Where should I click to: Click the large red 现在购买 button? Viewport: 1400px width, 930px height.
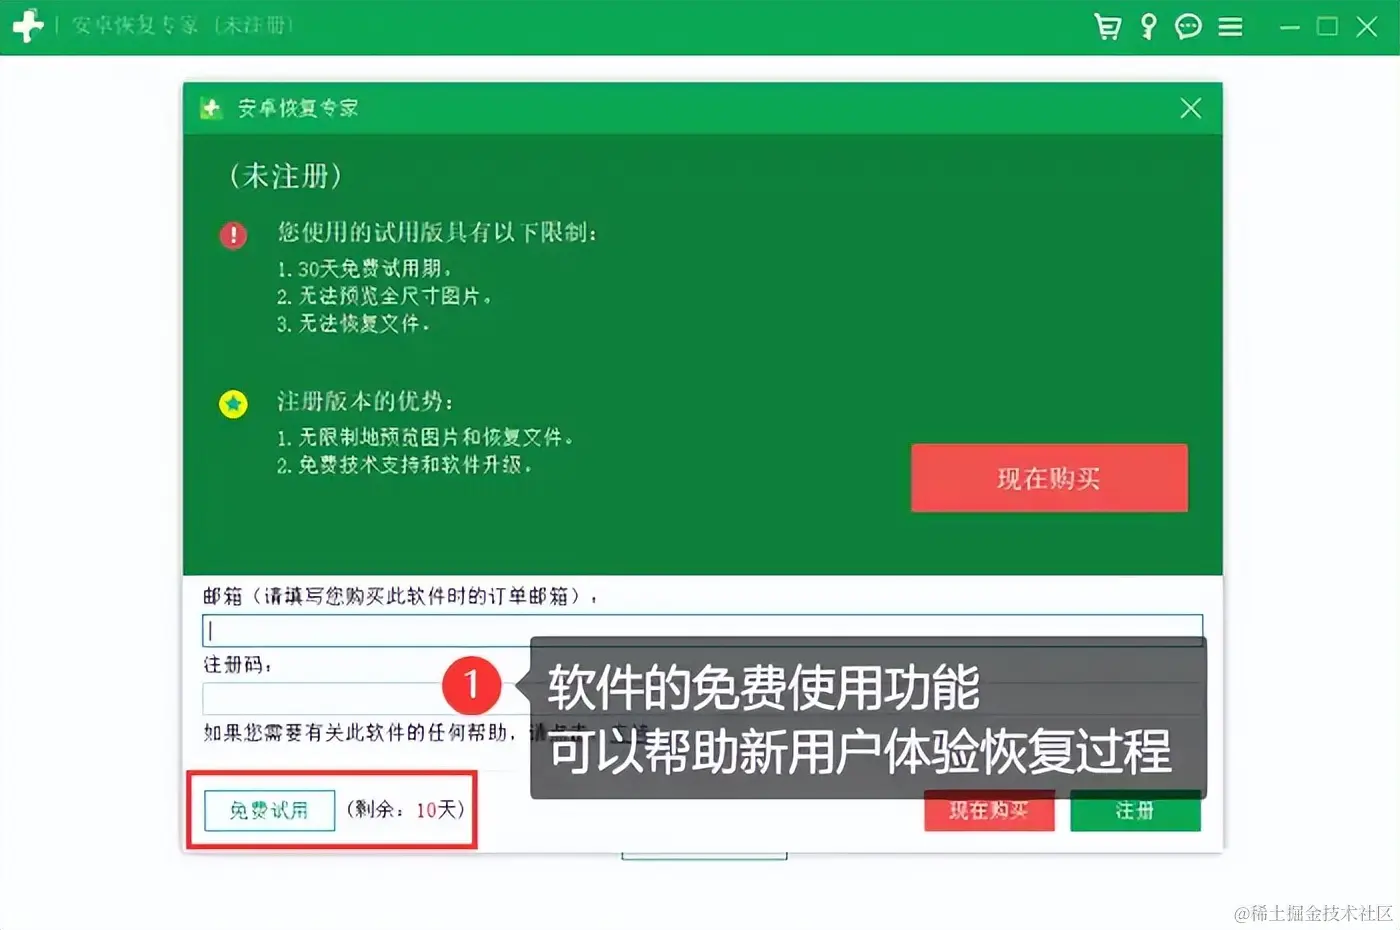1049,478
